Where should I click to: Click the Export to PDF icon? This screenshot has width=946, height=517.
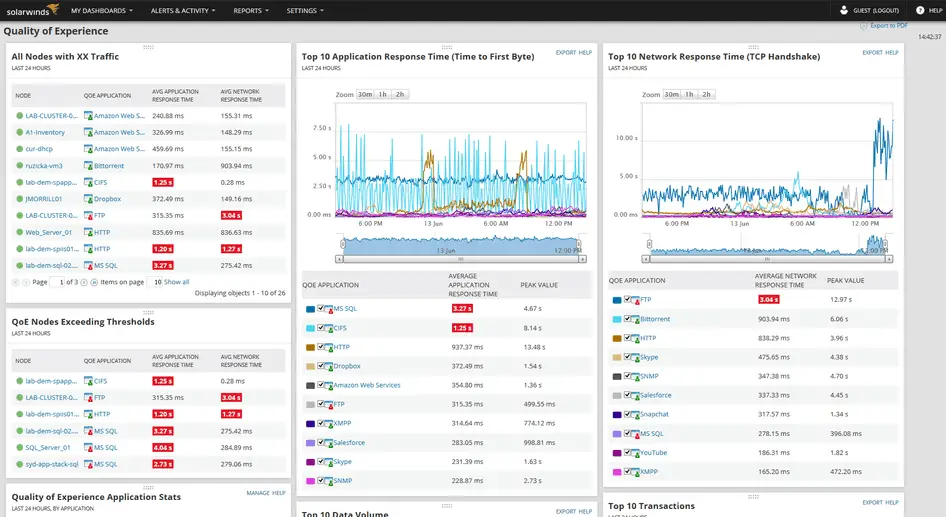(864, 25)
